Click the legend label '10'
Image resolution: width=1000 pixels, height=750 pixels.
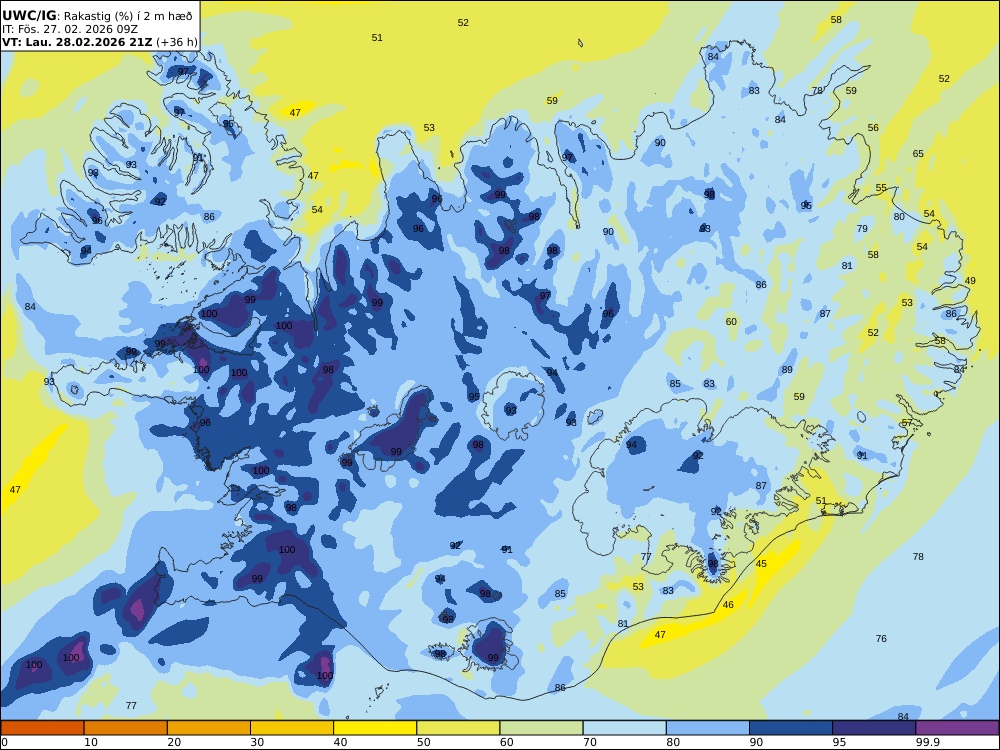[91, 742]
